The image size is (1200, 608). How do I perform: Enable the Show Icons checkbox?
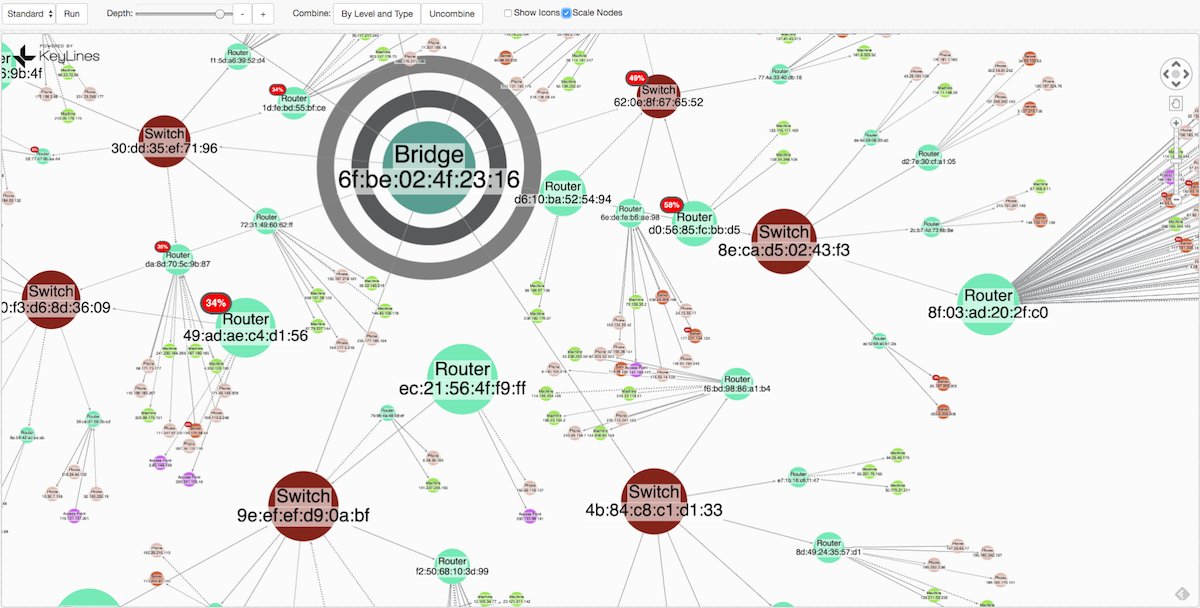pyautogui.click(x=508, y=13)
